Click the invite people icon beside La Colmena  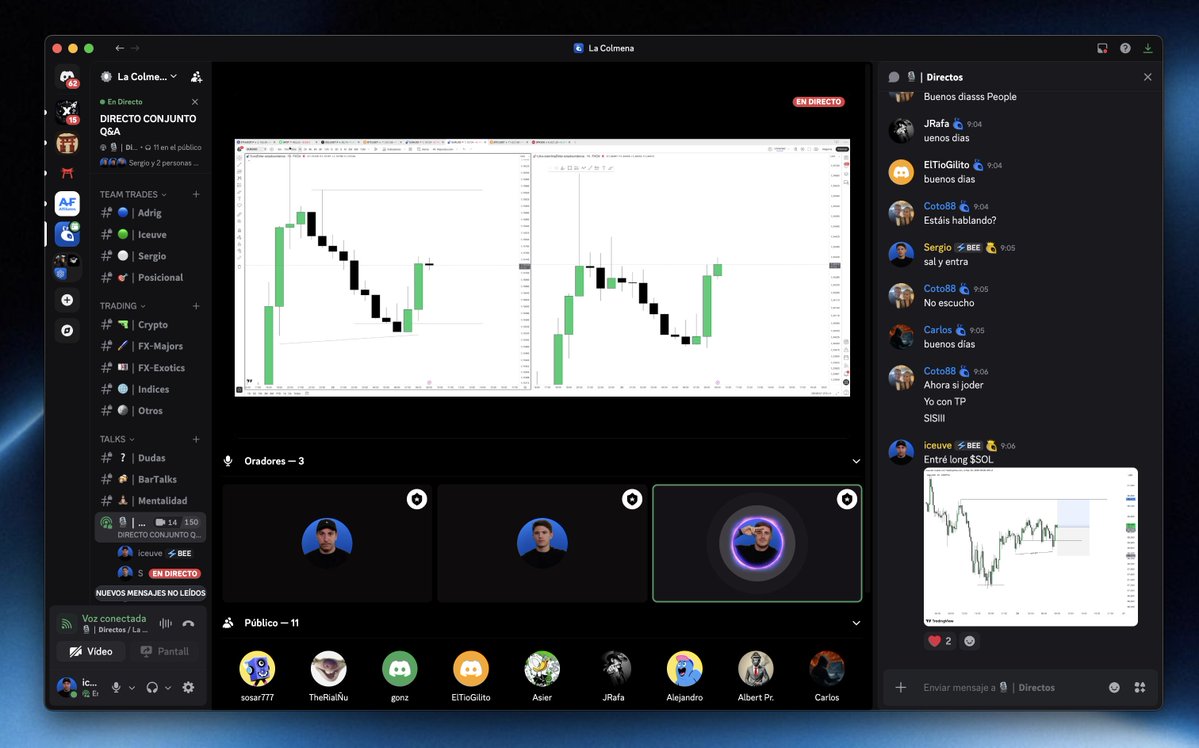click(197, 76)
